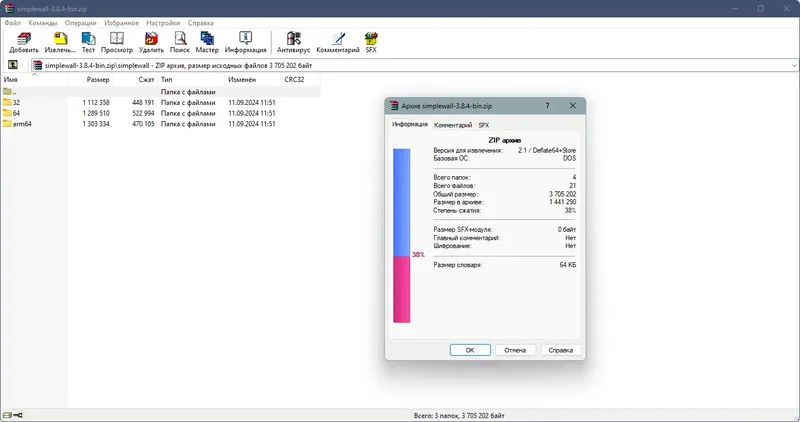Viewport: 800px width, 422px height.
Task: Click size value 1 289 510
Action: 96,113
